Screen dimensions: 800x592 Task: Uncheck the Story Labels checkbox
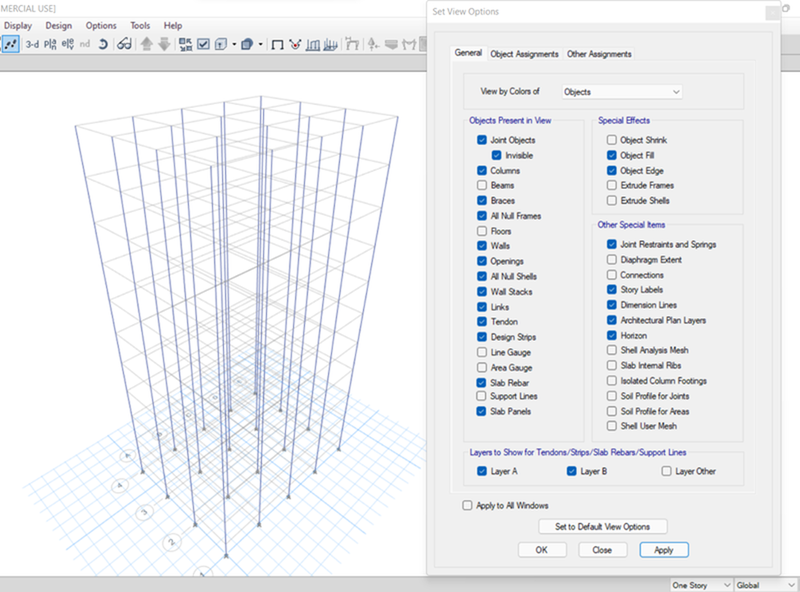click(x=612, y=290)
